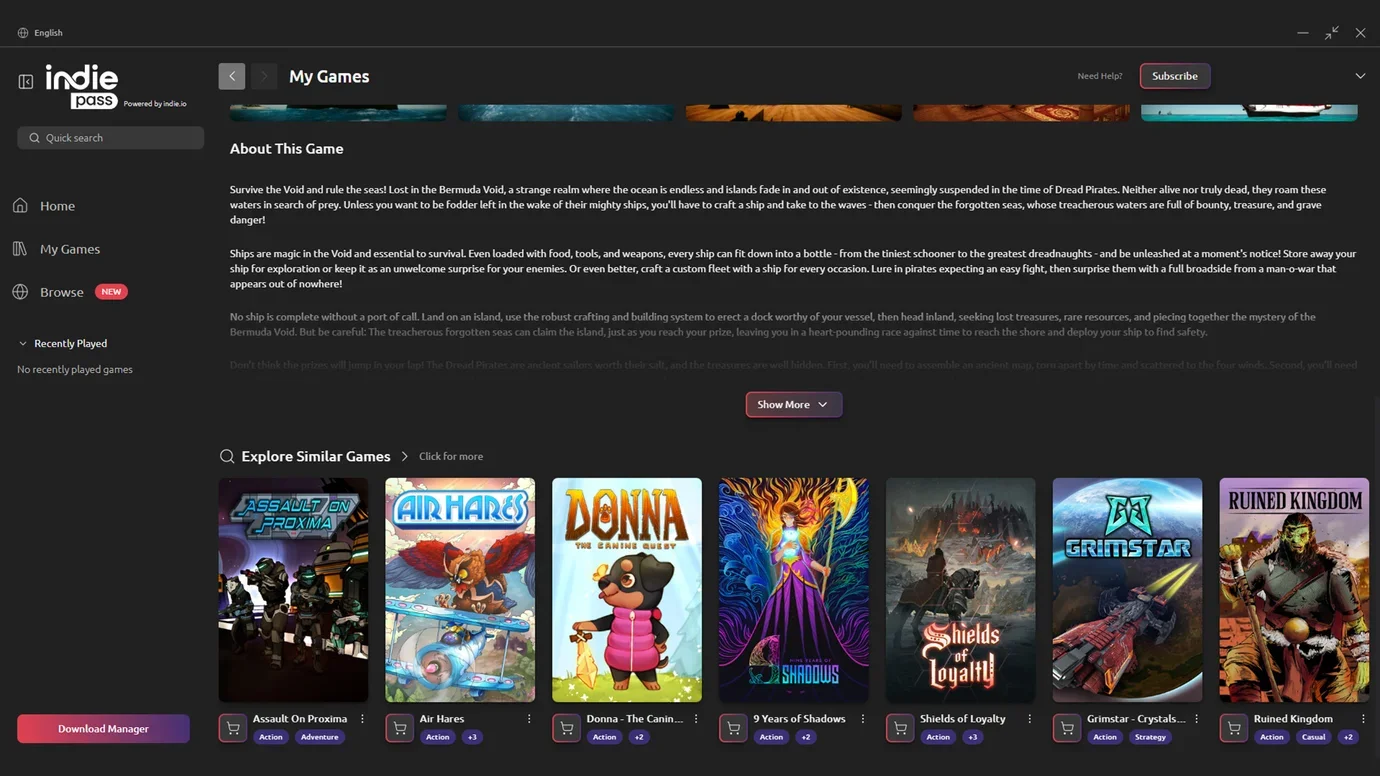Collapse the sidebar with the panel icon
Screen dimensions: 1380x776
pyautogui.click(x=26, y=82)
